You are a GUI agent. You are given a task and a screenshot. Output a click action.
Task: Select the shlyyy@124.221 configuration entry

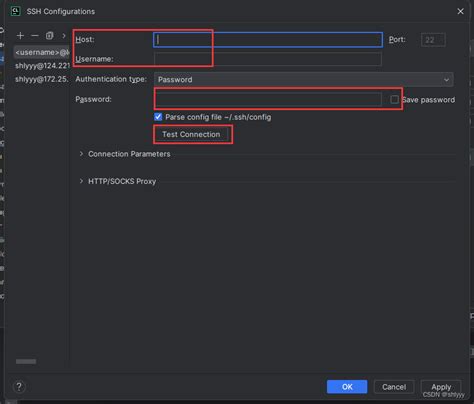click(42, 66)
